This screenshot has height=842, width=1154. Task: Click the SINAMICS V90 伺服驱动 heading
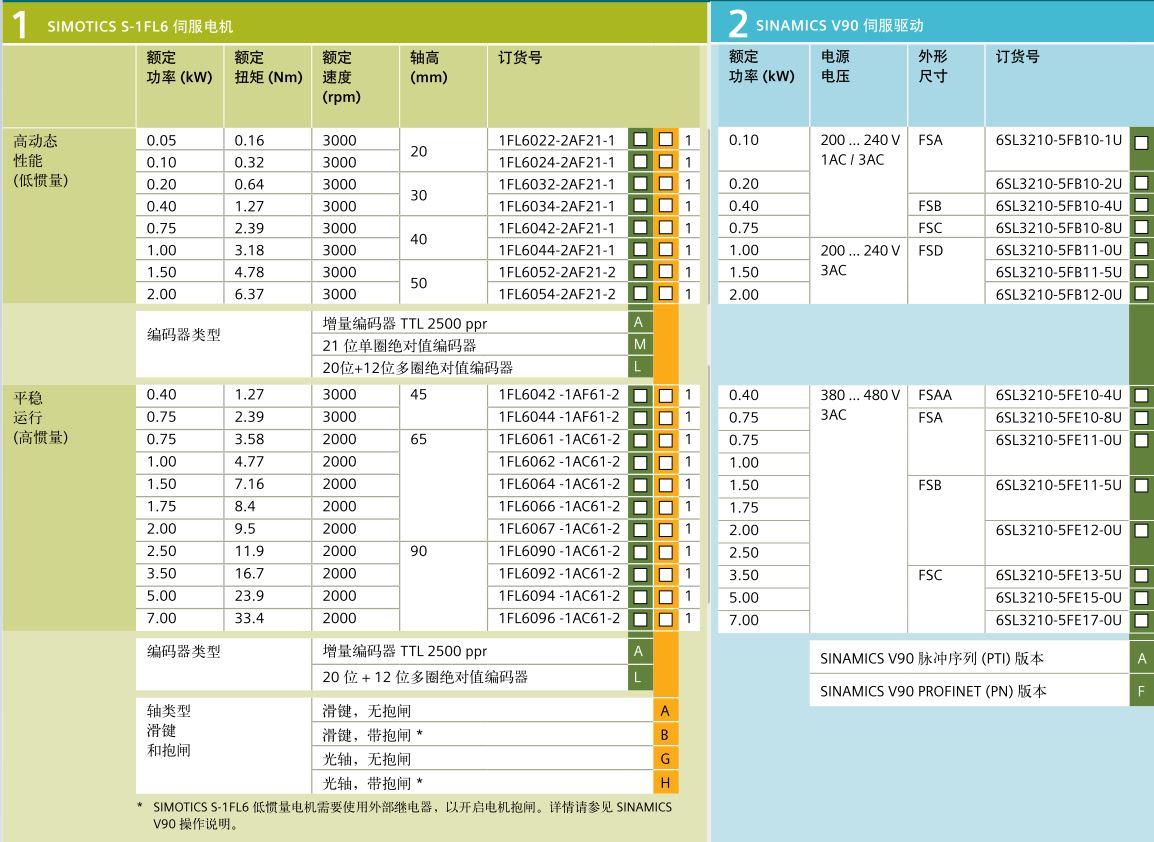839,26
